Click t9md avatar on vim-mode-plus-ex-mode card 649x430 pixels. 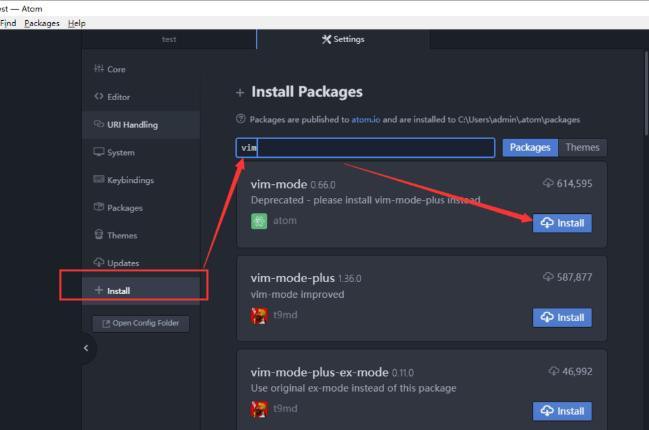pyautogui.click(x=259, y=409)
